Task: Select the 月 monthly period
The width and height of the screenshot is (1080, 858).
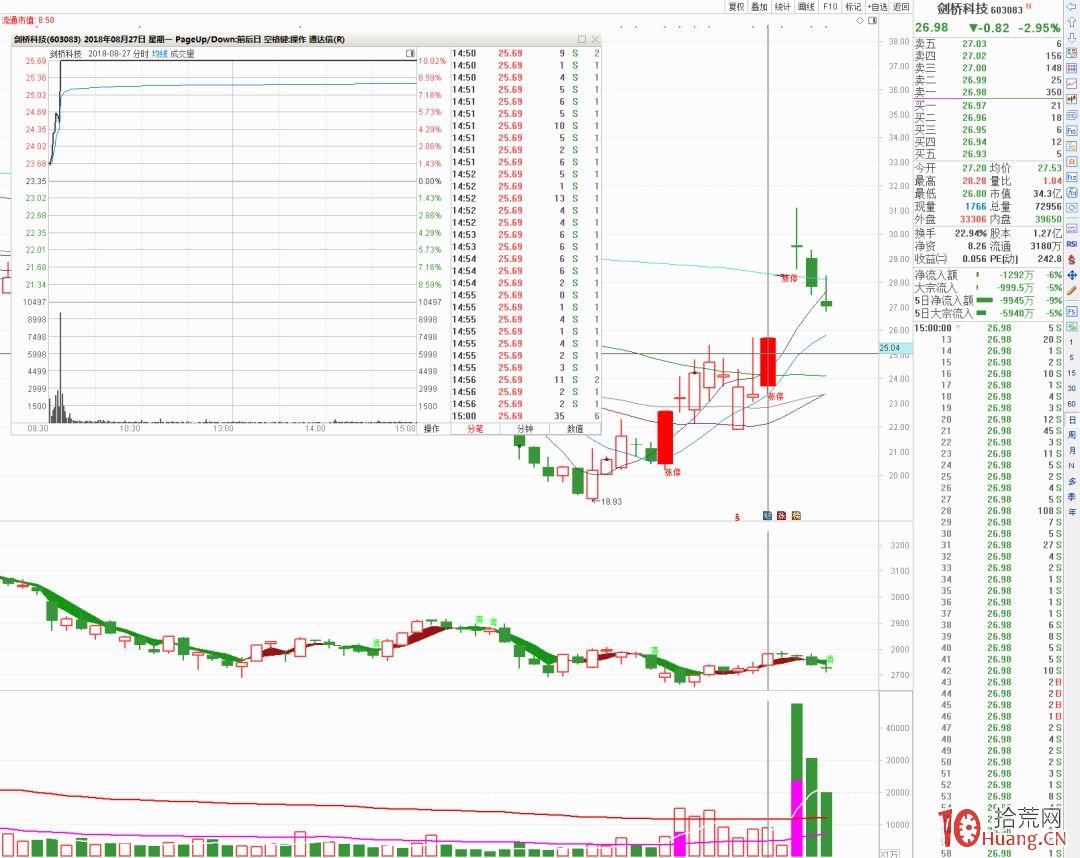Action: click(x=1072, y=450)
